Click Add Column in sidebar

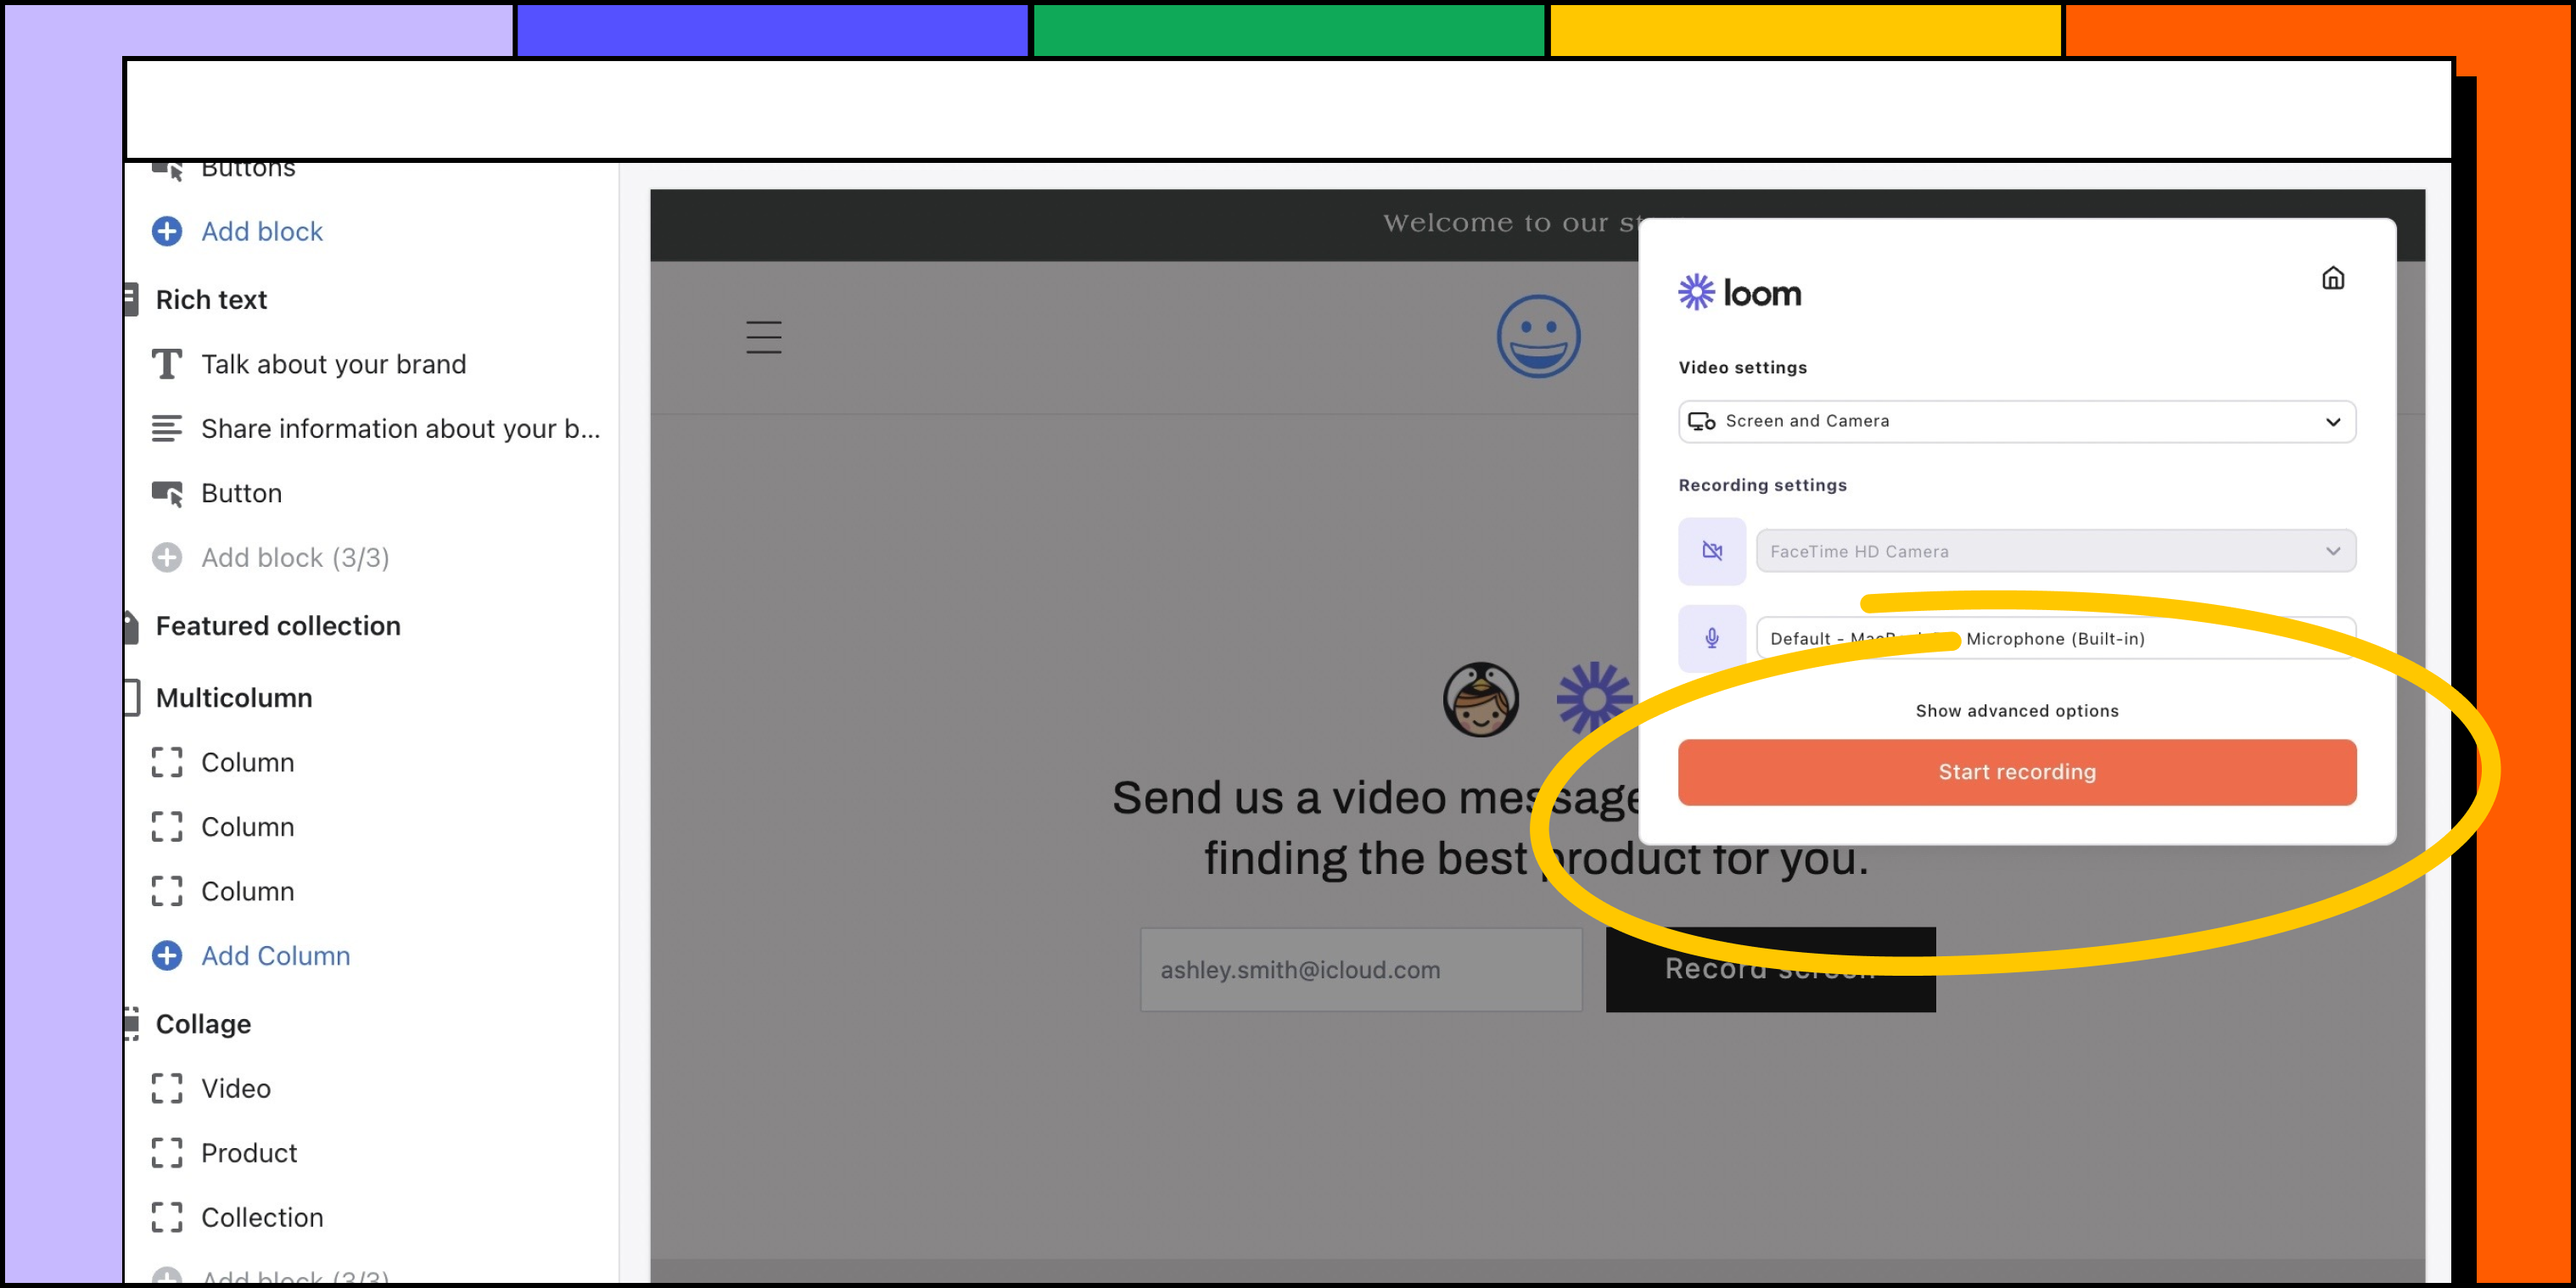274,955
